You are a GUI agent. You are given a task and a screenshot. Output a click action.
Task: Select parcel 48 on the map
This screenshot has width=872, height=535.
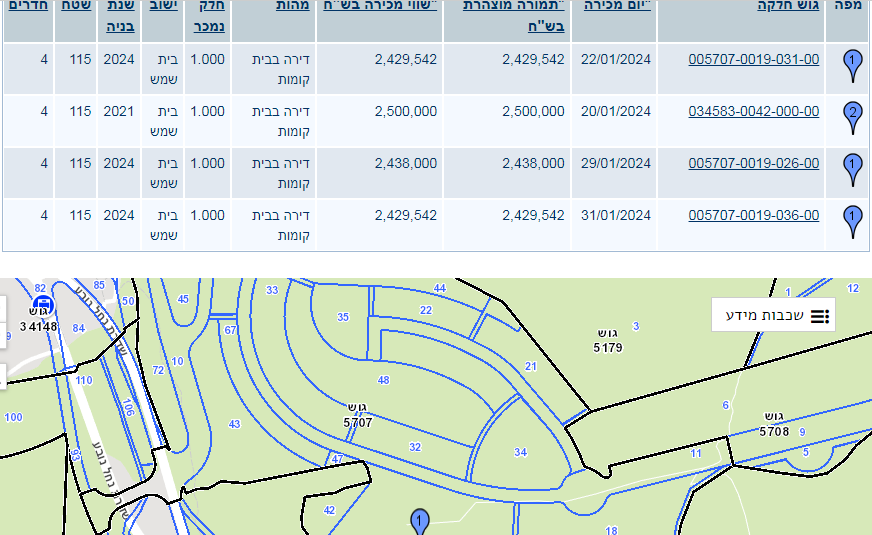coord(384,380)
